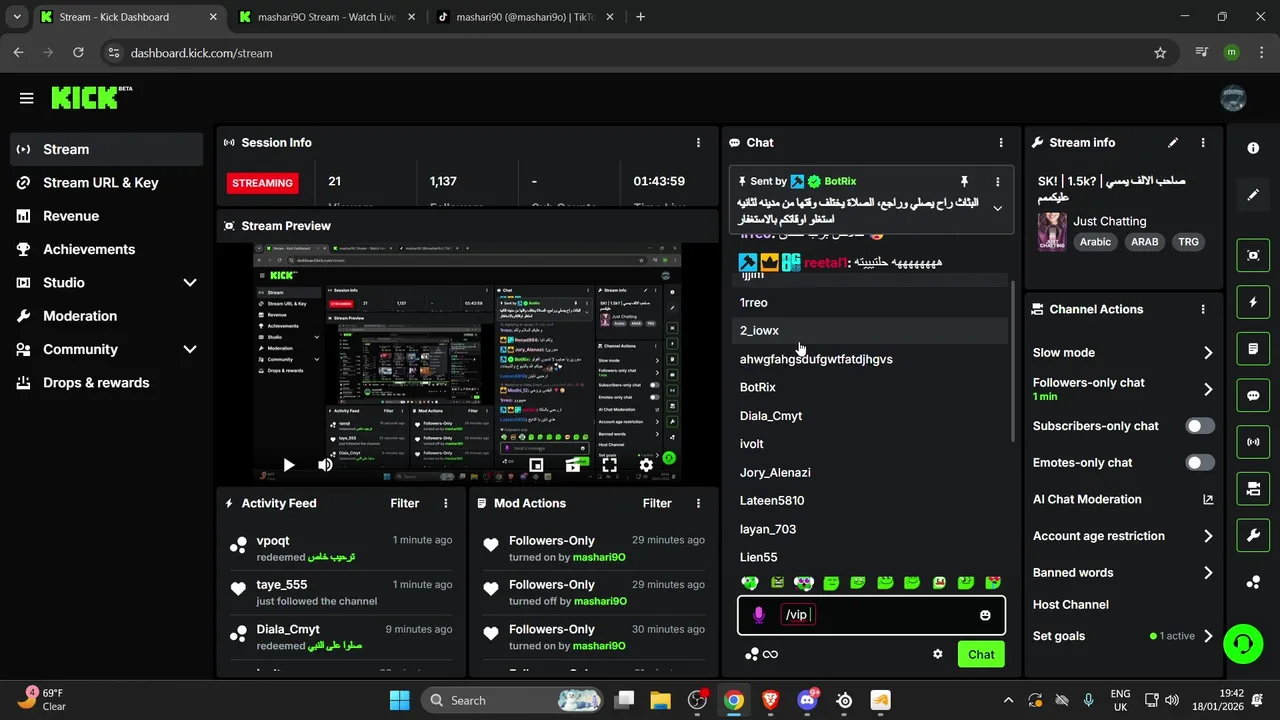Click the lightning bolt icon in right sidebar
1280x720 pixels.
point(1253,301)
